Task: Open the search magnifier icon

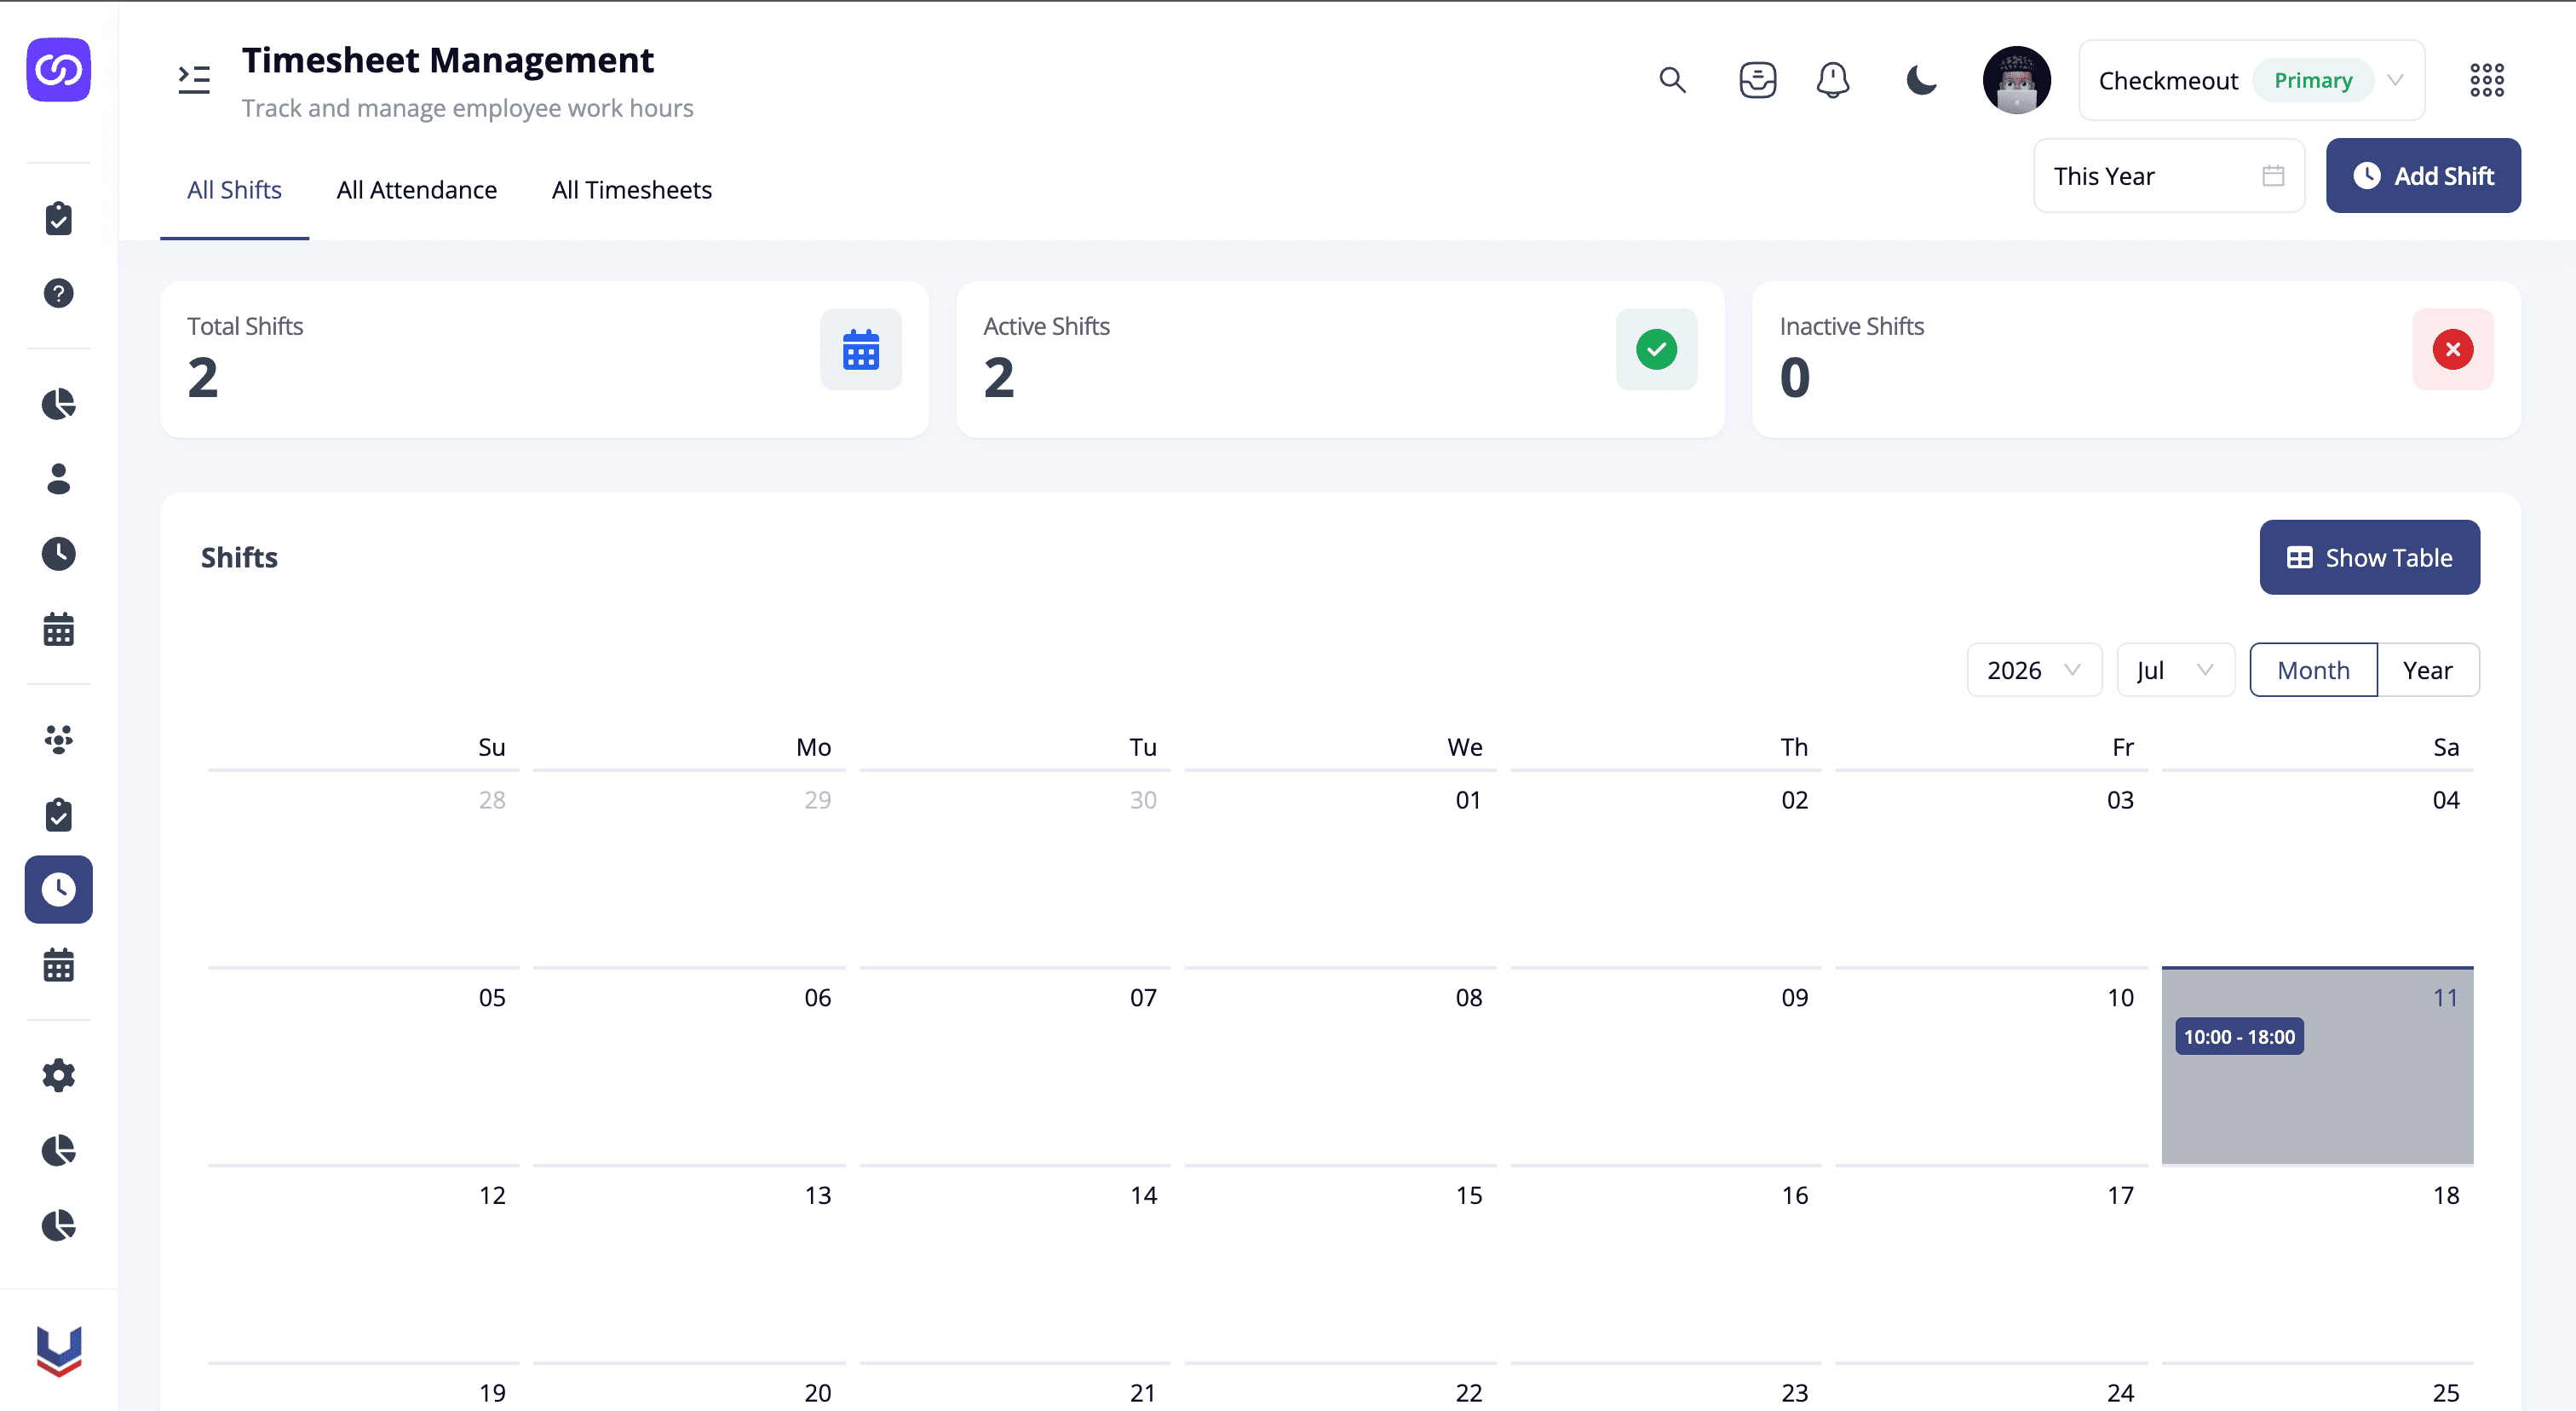Action: pyautogui.click(x=1672, y=80)
